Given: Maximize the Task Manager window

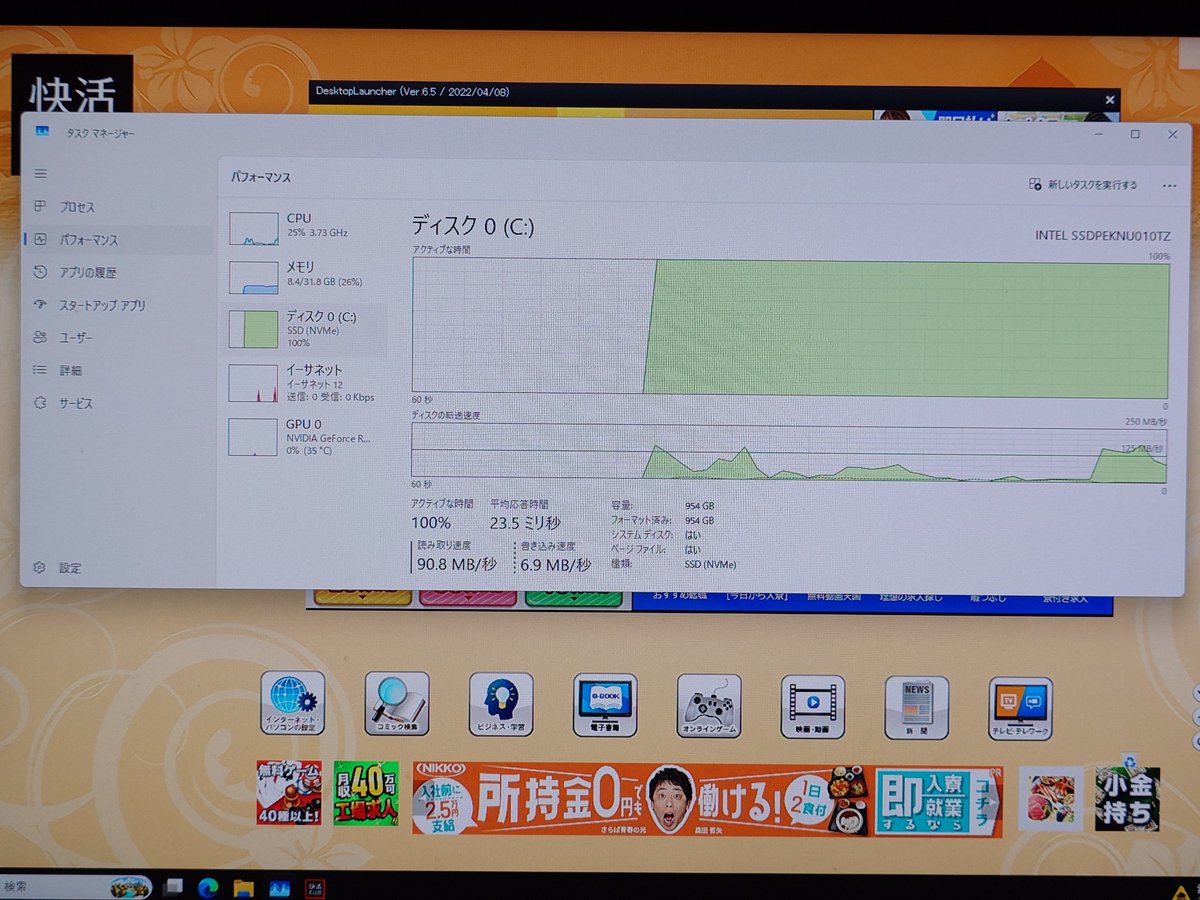Looking at the screenshot, I should (1135, 134).
